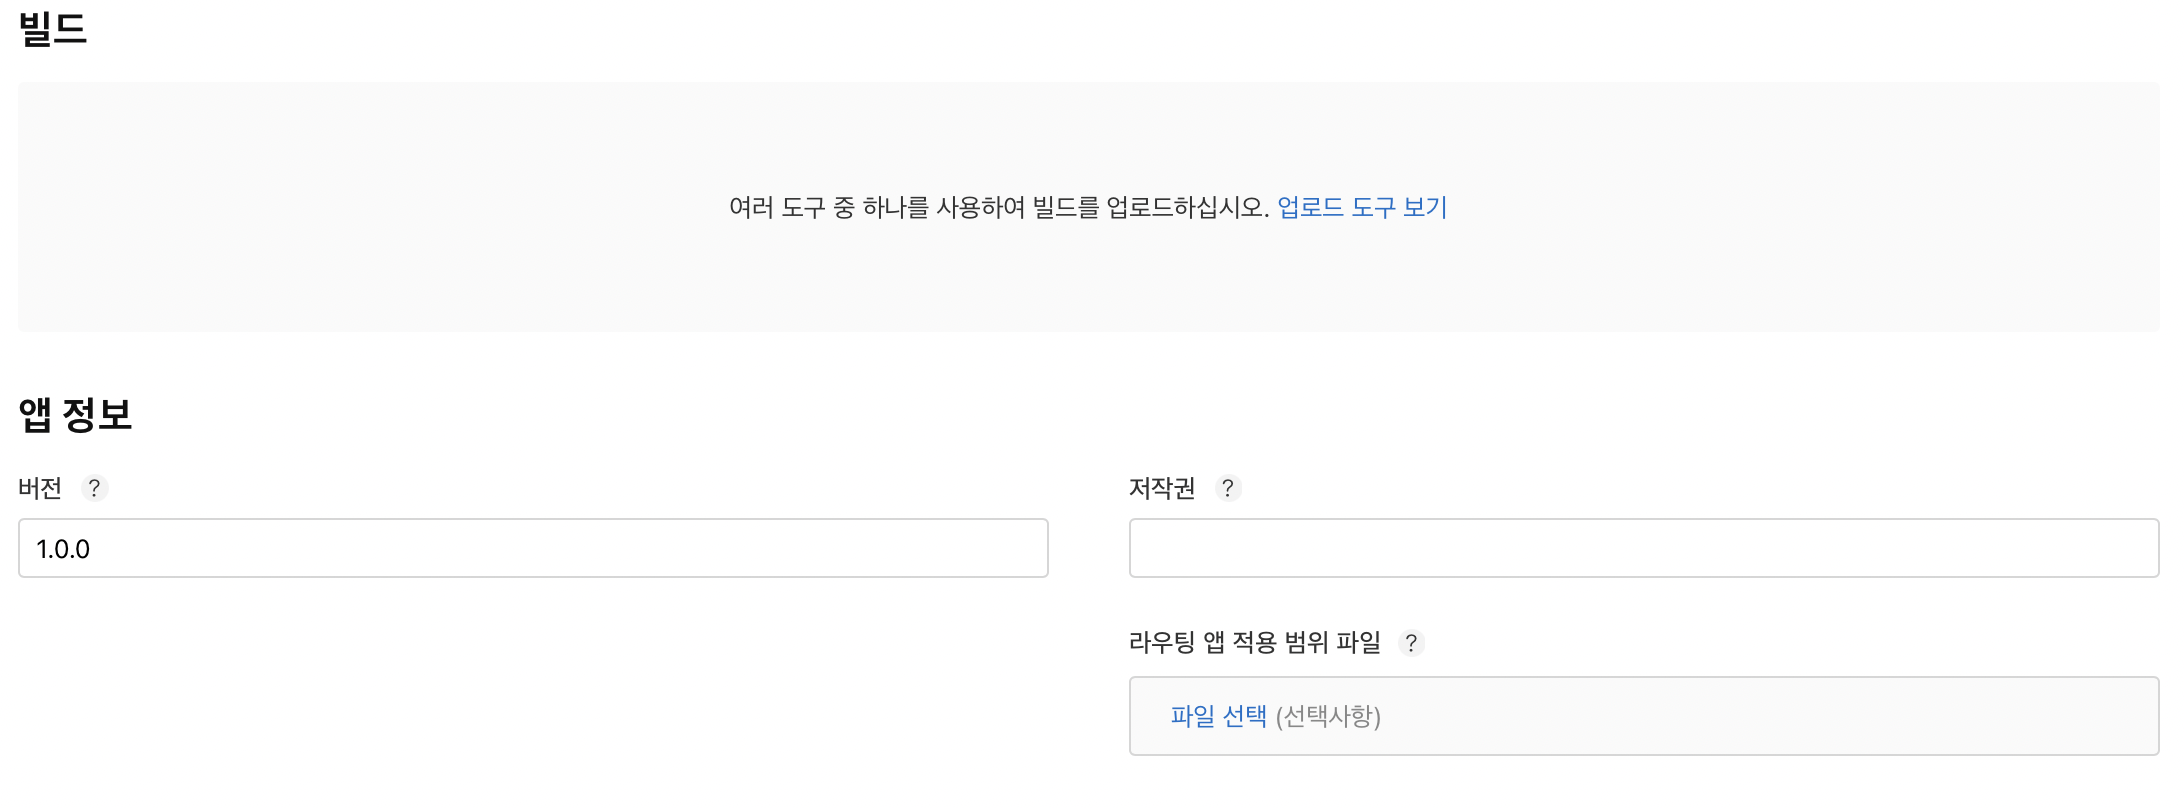Click empty right side of file picker box
Viewport: 2184px width, 808px height.
tap(1800, 716)
